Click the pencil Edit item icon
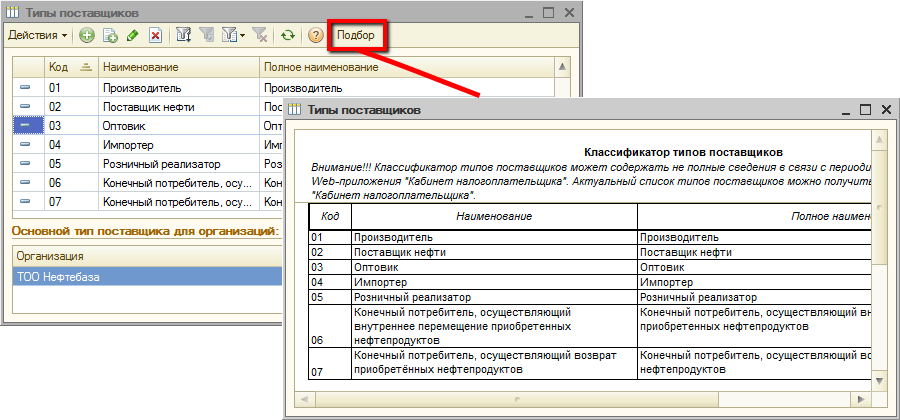The width and height of the screenshot is (900, 420). pyautogui.click(x=132, y=35)
